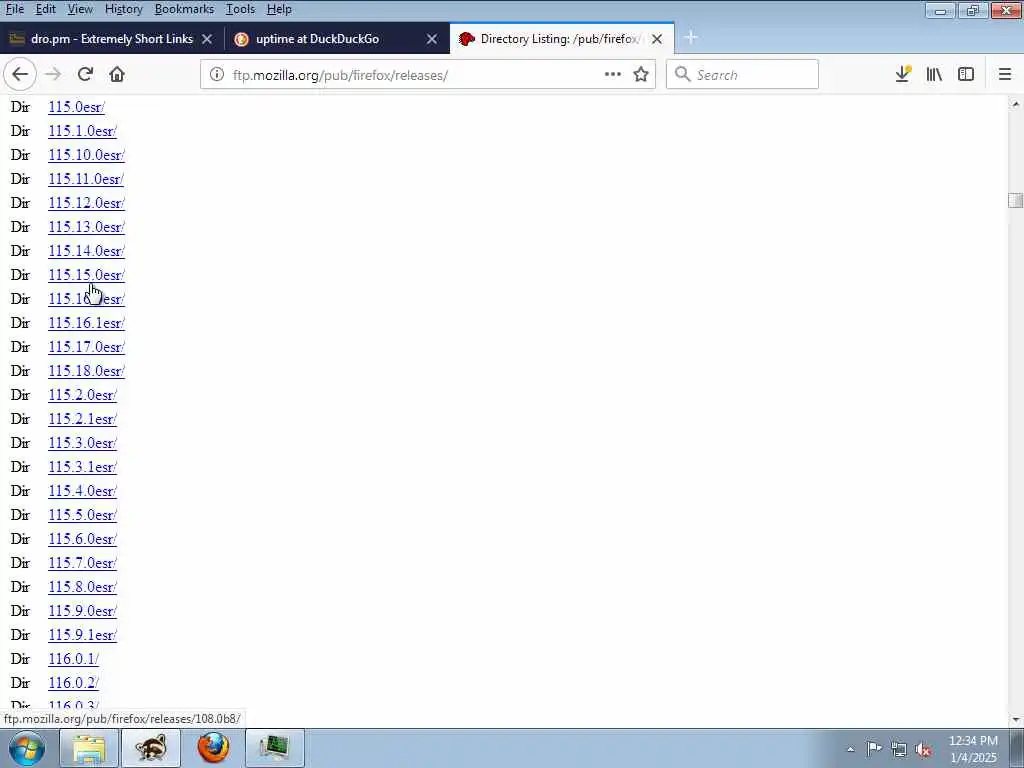Open the 115.16.1esr/ directory link
This screenshot has width=1024, height=768.
pos(86,323)
